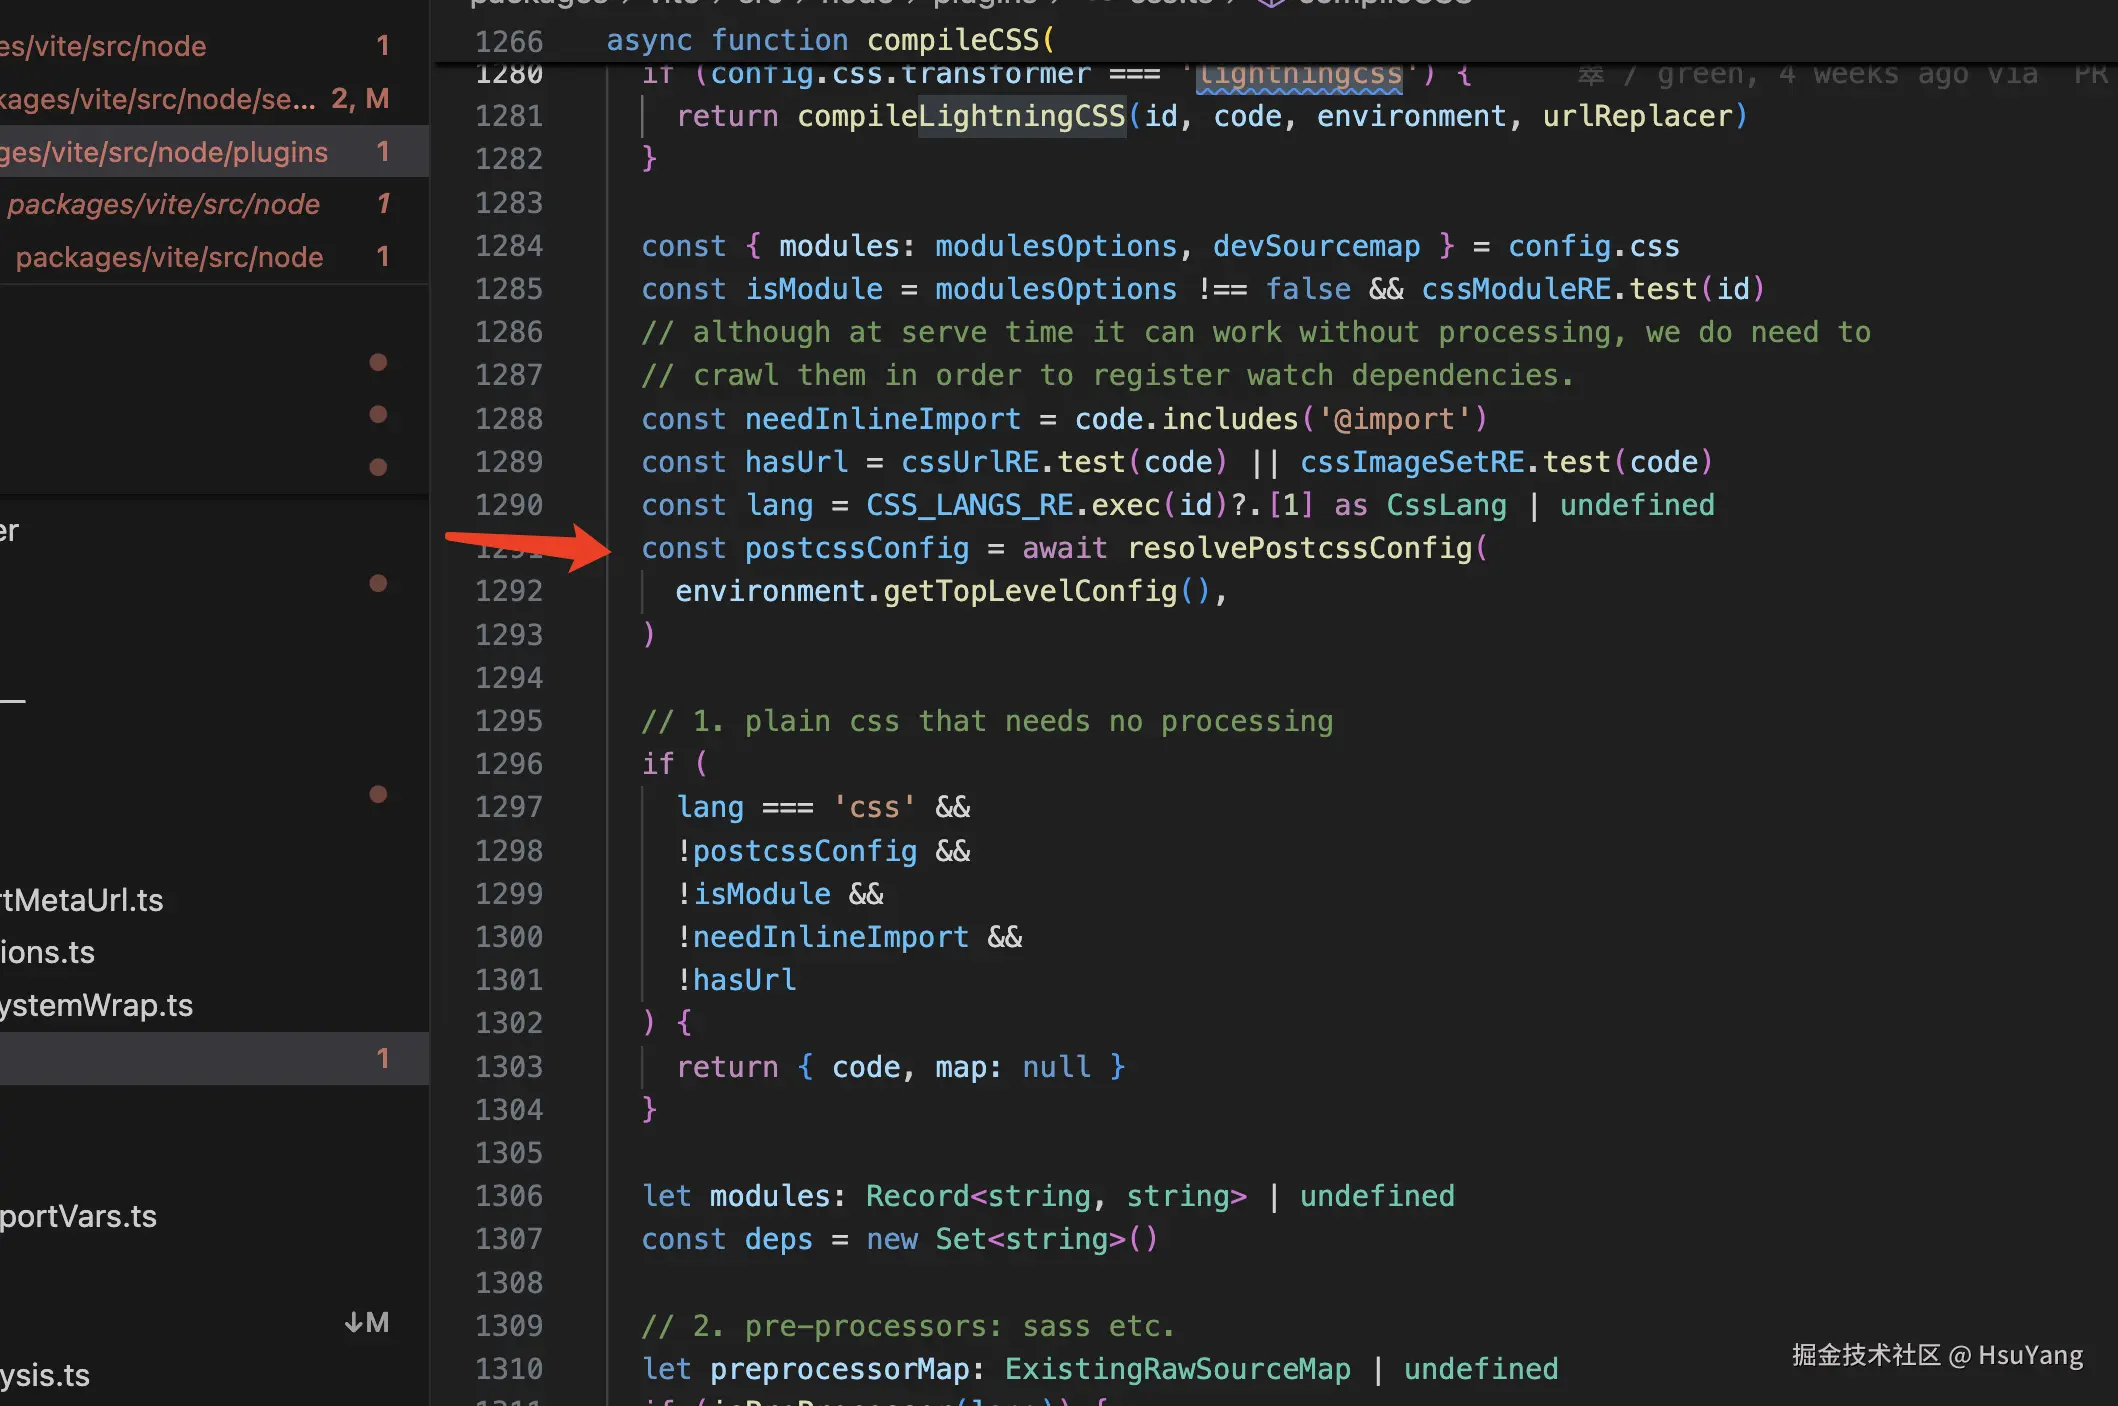Click the sticky scroll line 'async function compileCSS('
Image resolution: width=2118 pixels, height=1406 pixels.
[830, 40]
